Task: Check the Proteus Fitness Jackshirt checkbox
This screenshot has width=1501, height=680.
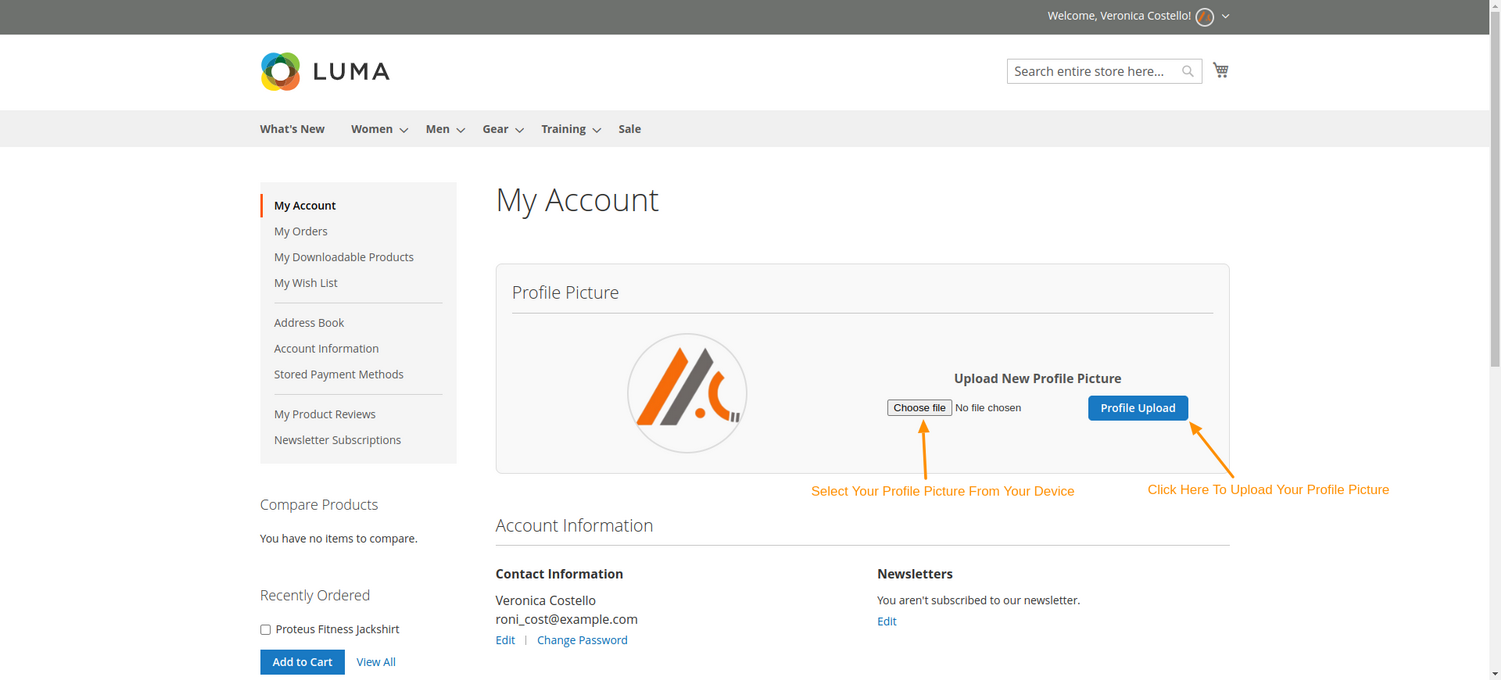Action: 265,629
